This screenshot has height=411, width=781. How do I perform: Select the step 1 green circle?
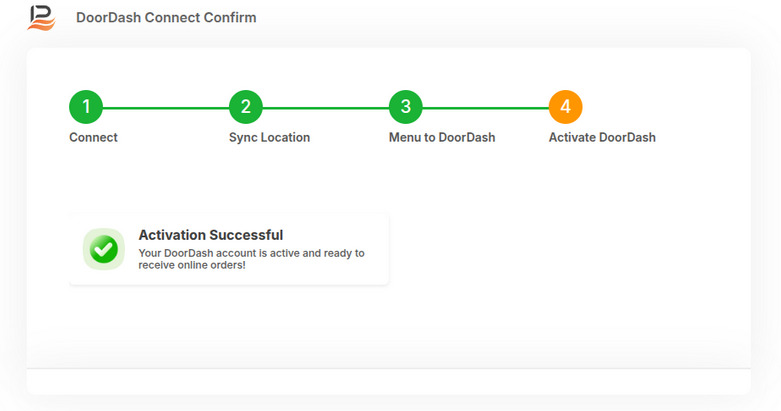coord(86,107)
